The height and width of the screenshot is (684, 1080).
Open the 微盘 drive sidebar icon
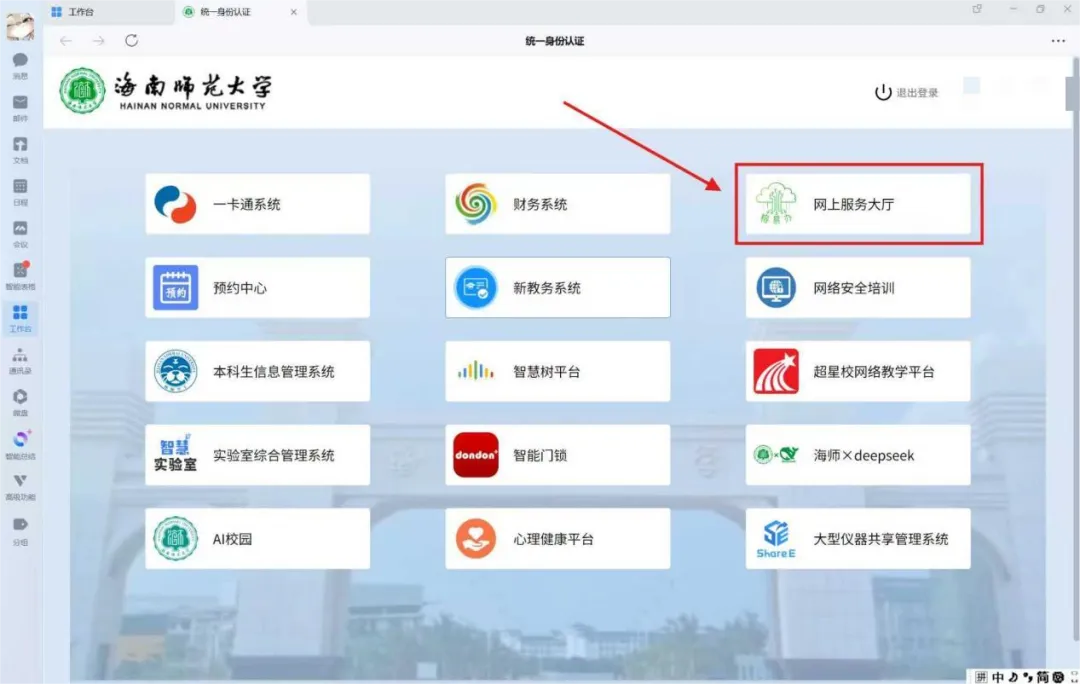(x=20, y=402)
